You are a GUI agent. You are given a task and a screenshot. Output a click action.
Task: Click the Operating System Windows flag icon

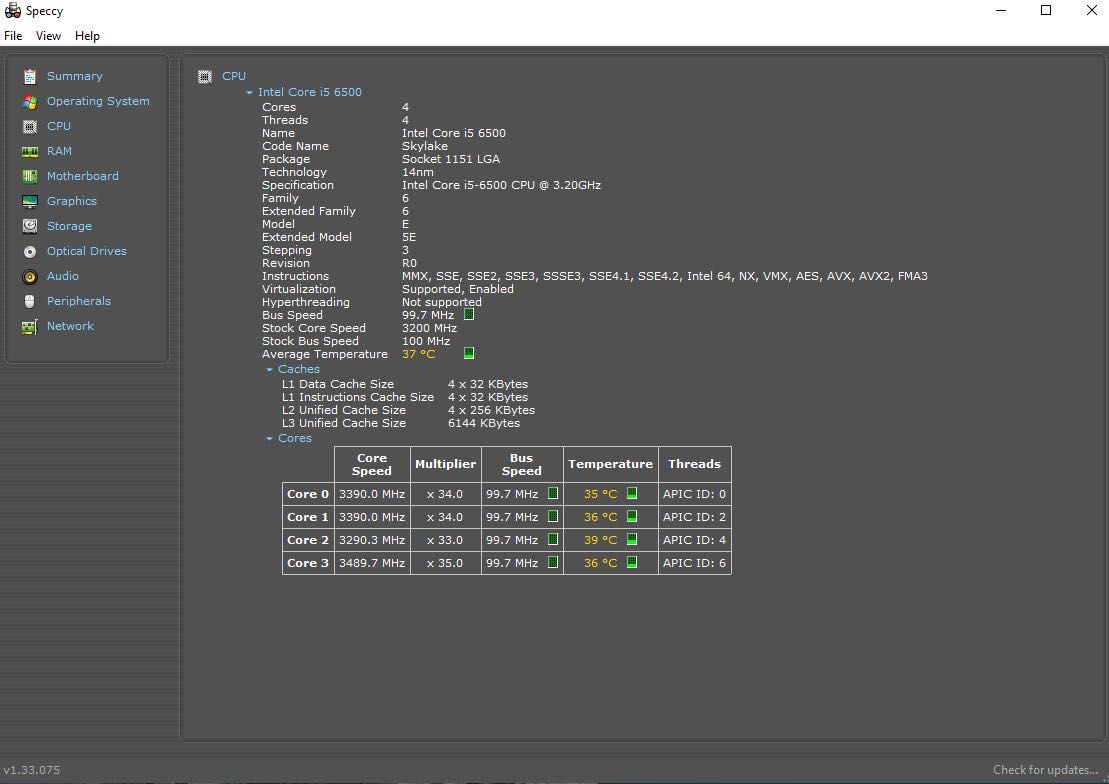coord(30,102)
